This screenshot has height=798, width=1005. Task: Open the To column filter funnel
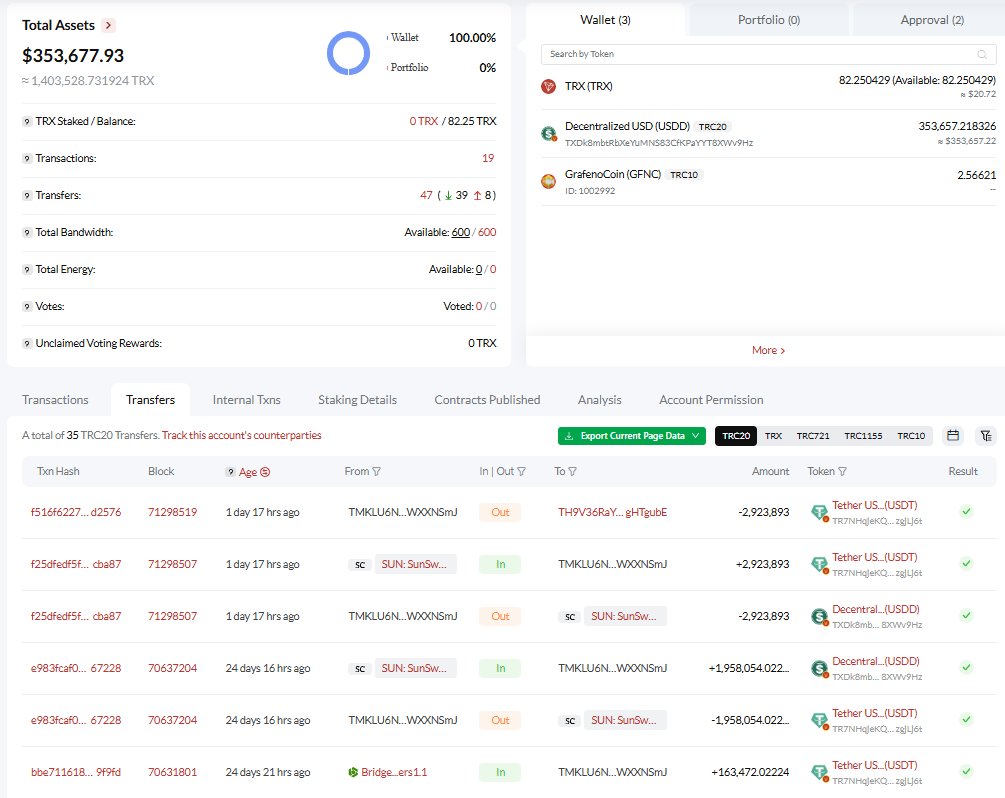572,472
